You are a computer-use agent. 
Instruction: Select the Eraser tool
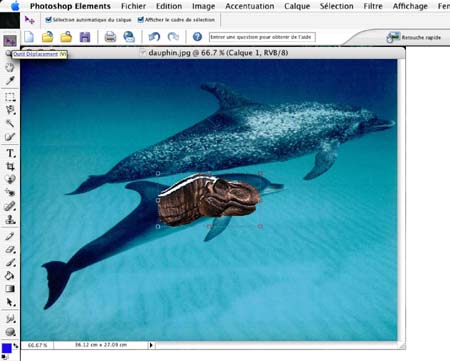(x=10, y=249)
